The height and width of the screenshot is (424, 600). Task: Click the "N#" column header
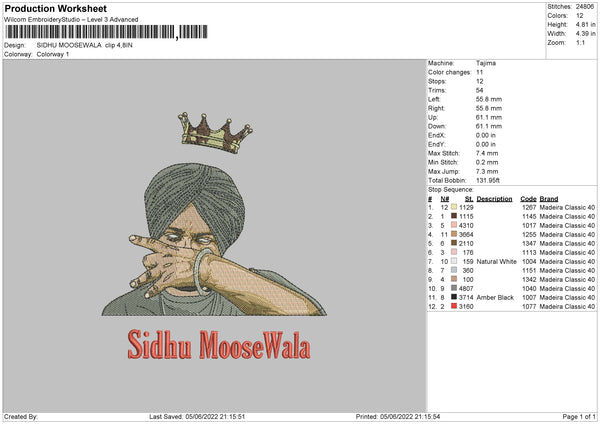click(445, 199)
